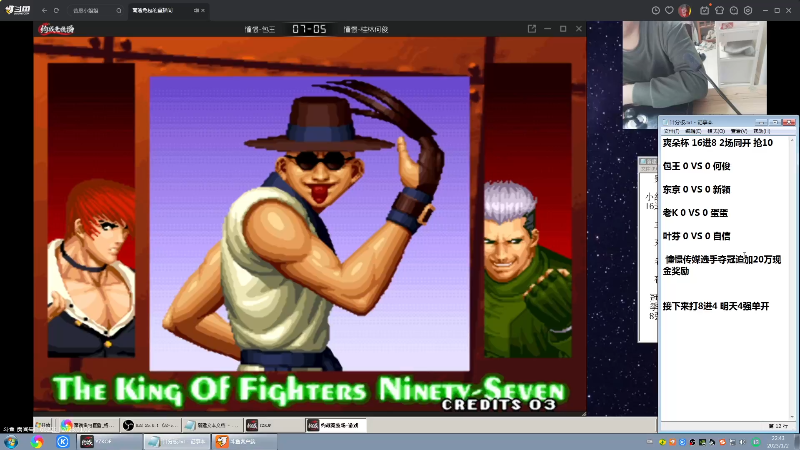
Task: Click the notepad vertical scrollbar
Action: pyautogui.click(x=792, y=278)
